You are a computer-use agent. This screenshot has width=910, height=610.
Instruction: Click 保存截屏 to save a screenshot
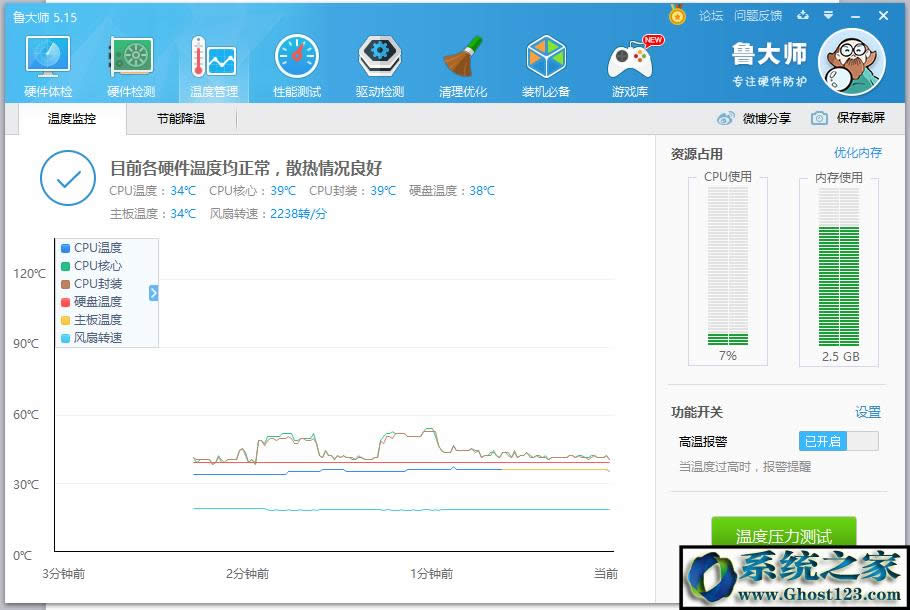(861, 117)
